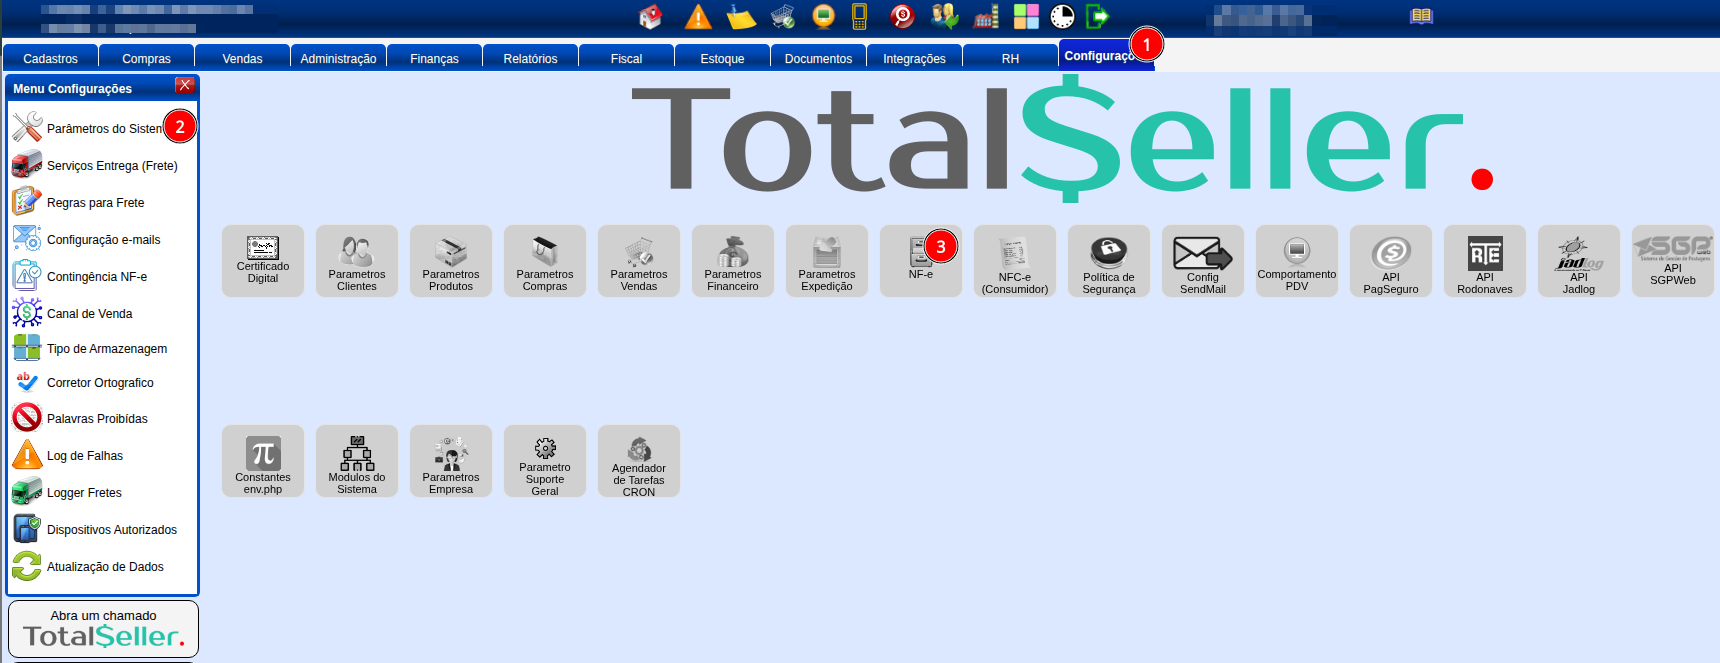Open Parametros Expedição tile
This screenshot has width=1720, height=663.
point(827,261)
